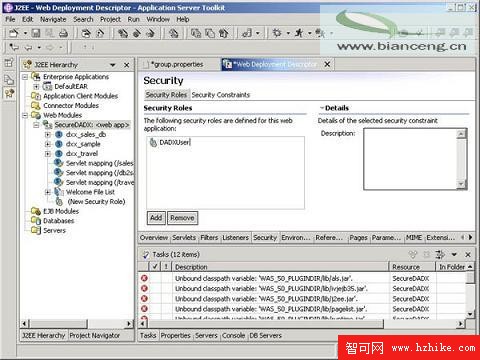The width and height of the screenshot is (480, 360).
Task: Click the Remove security role button
Action: 182,218
